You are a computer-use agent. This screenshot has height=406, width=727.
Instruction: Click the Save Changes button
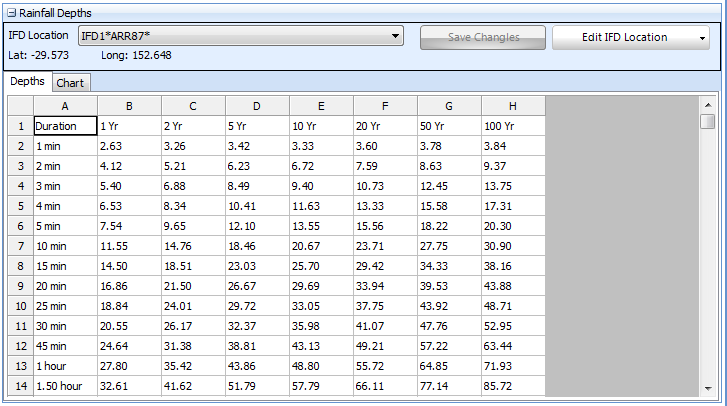[x=483, y=37]
